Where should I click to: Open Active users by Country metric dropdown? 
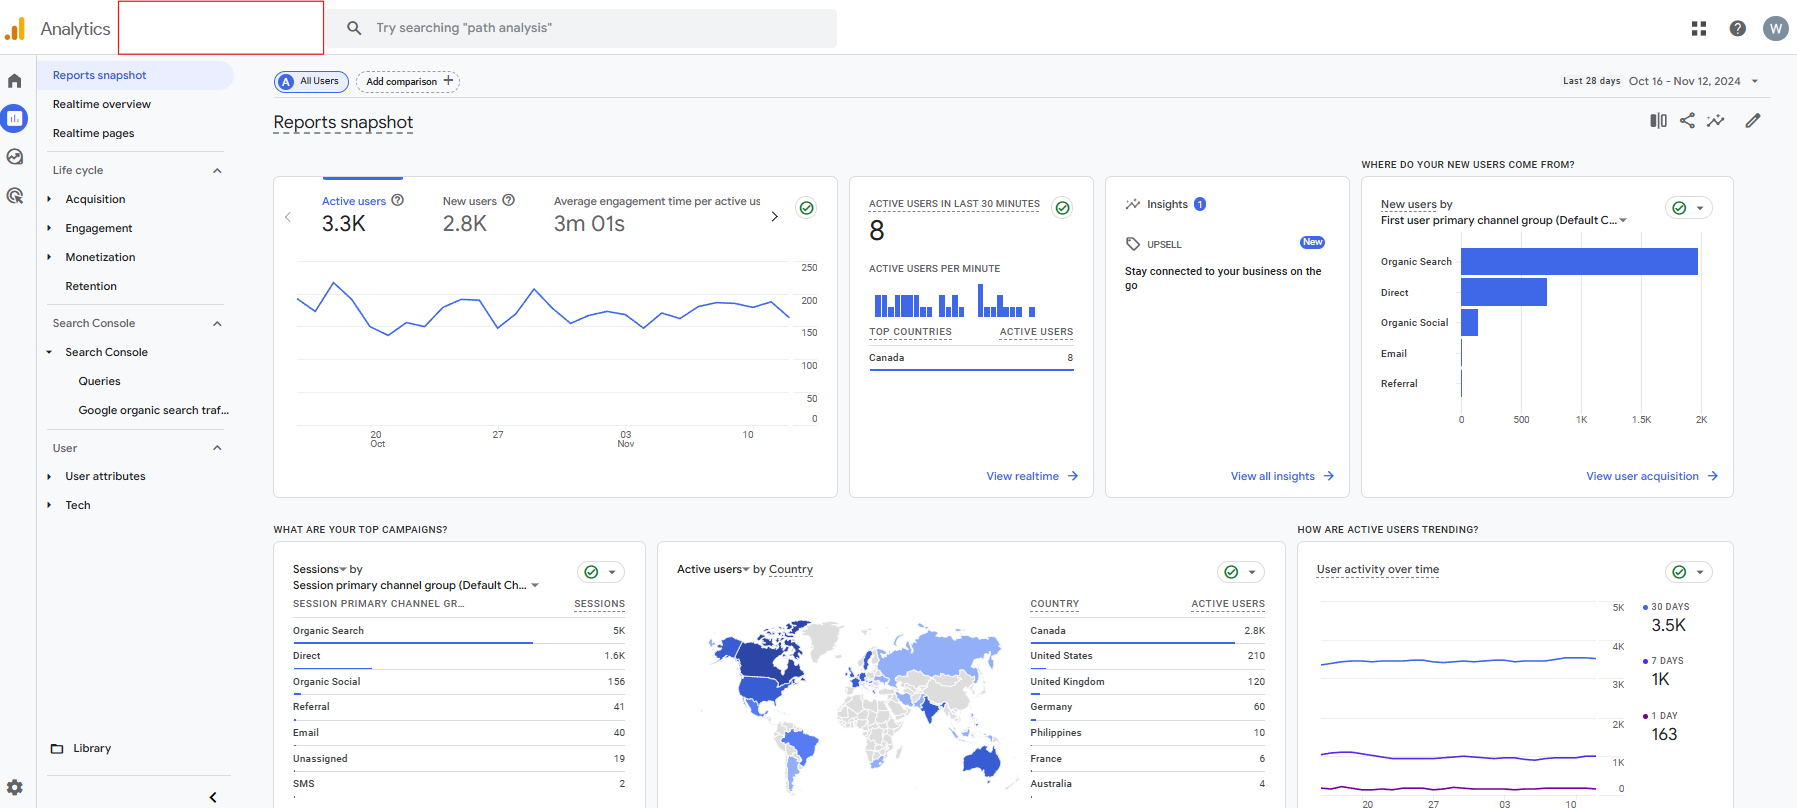click(x=713, y=569)
